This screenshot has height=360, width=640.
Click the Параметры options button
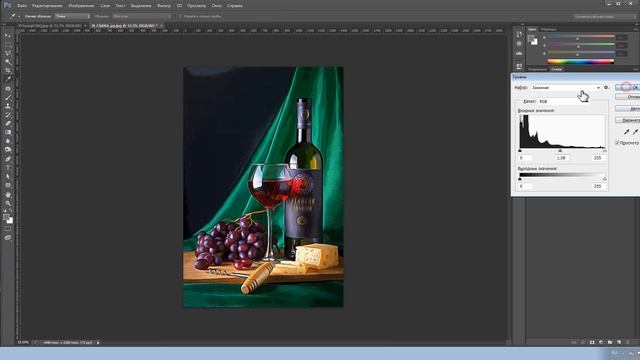click(x=628, y=120)
